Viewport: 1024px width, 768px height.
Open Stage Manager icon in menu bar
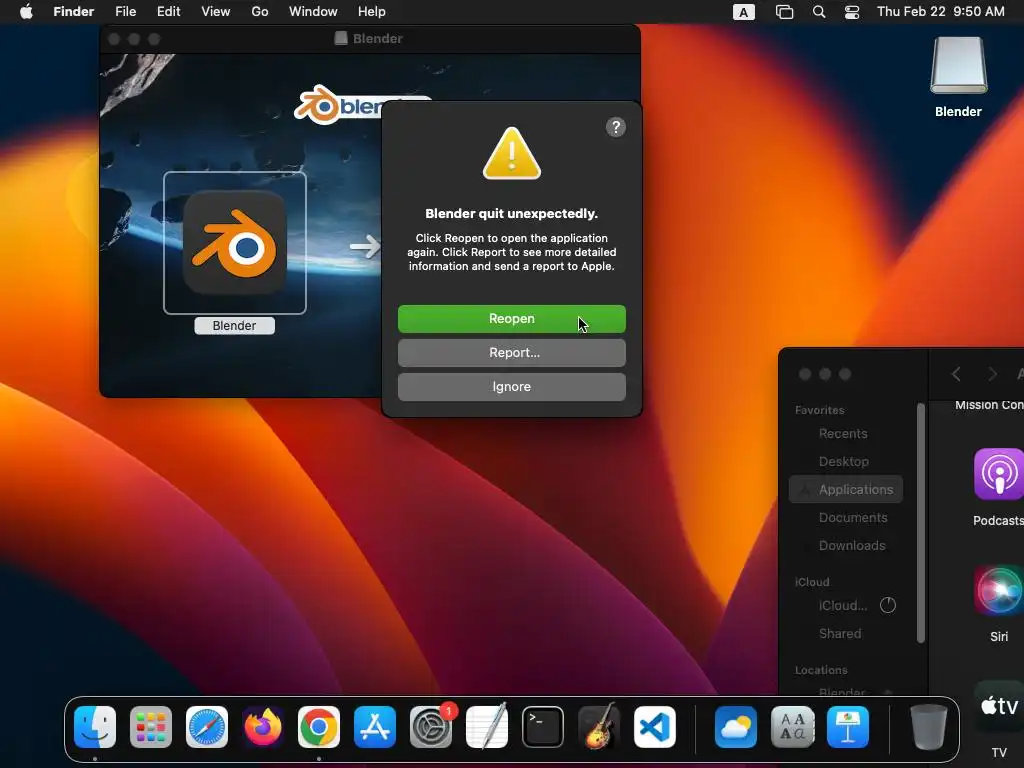tap(784, 12)
